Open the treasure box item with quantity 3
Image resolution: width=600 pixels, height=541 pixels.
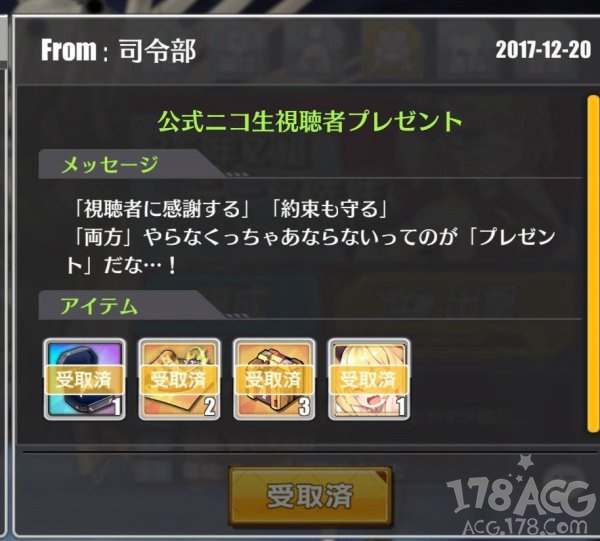274,379
